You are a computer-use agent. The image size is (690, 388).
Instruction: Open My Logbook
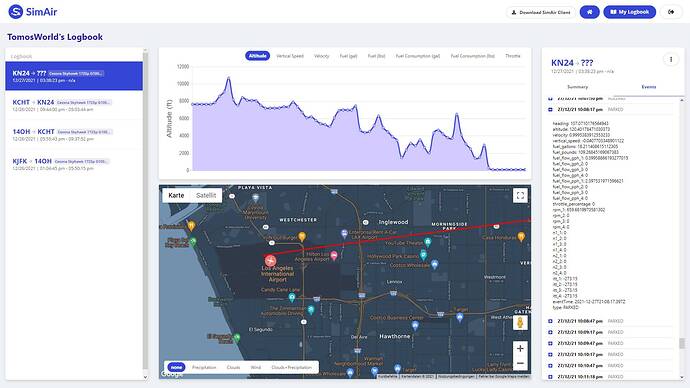click(x=629, y=12)
